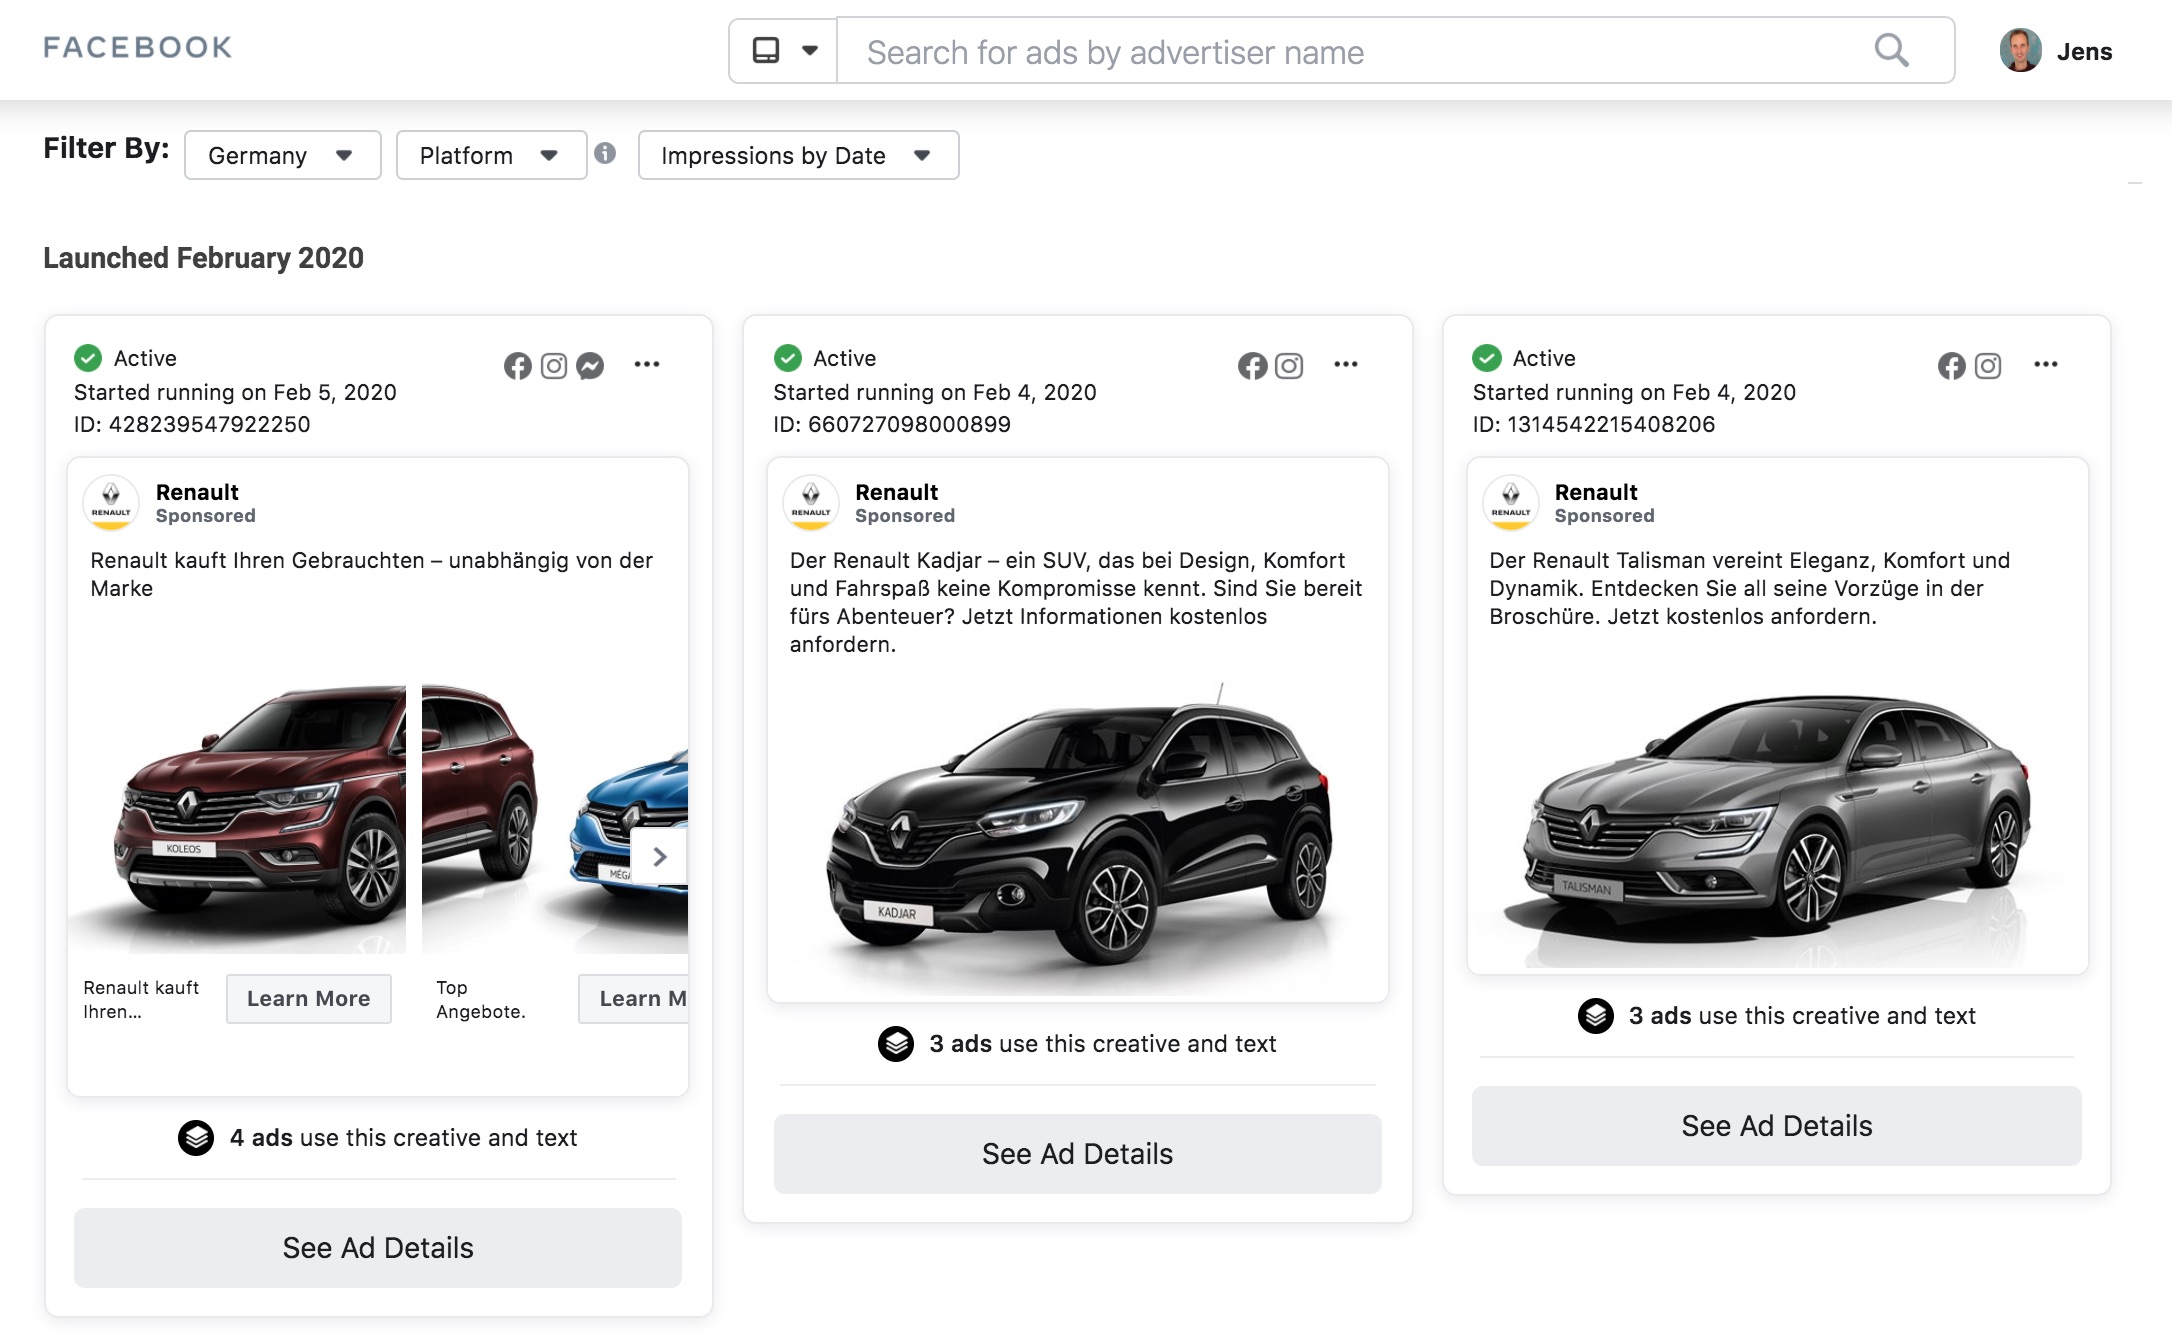Click the search for ads input field

1395,50
